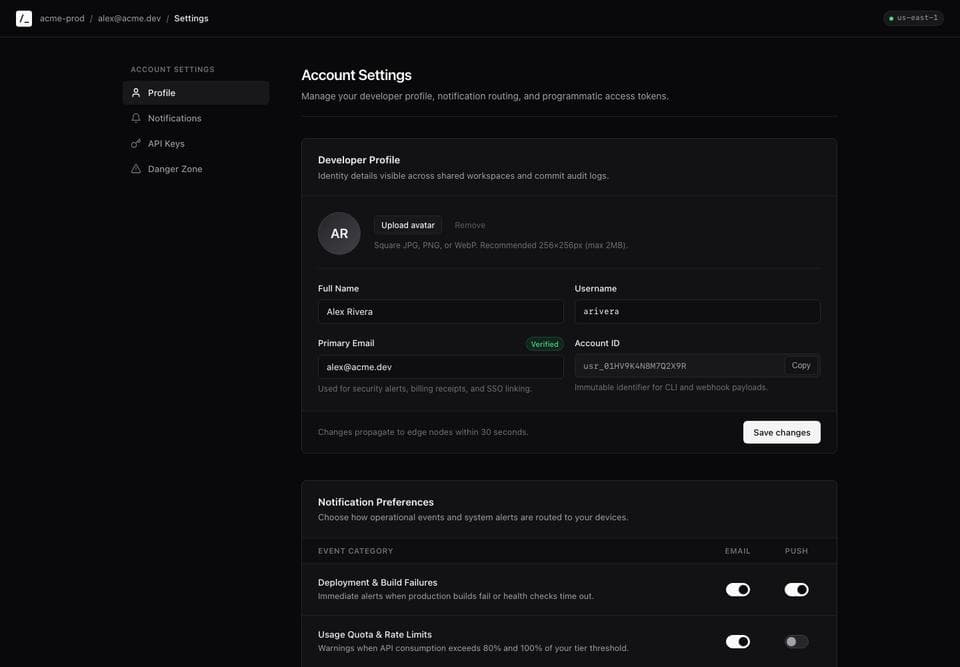Click the ACCOUNT SETTINGS sidebar heading
960x667 pixels.
[173, 69]
